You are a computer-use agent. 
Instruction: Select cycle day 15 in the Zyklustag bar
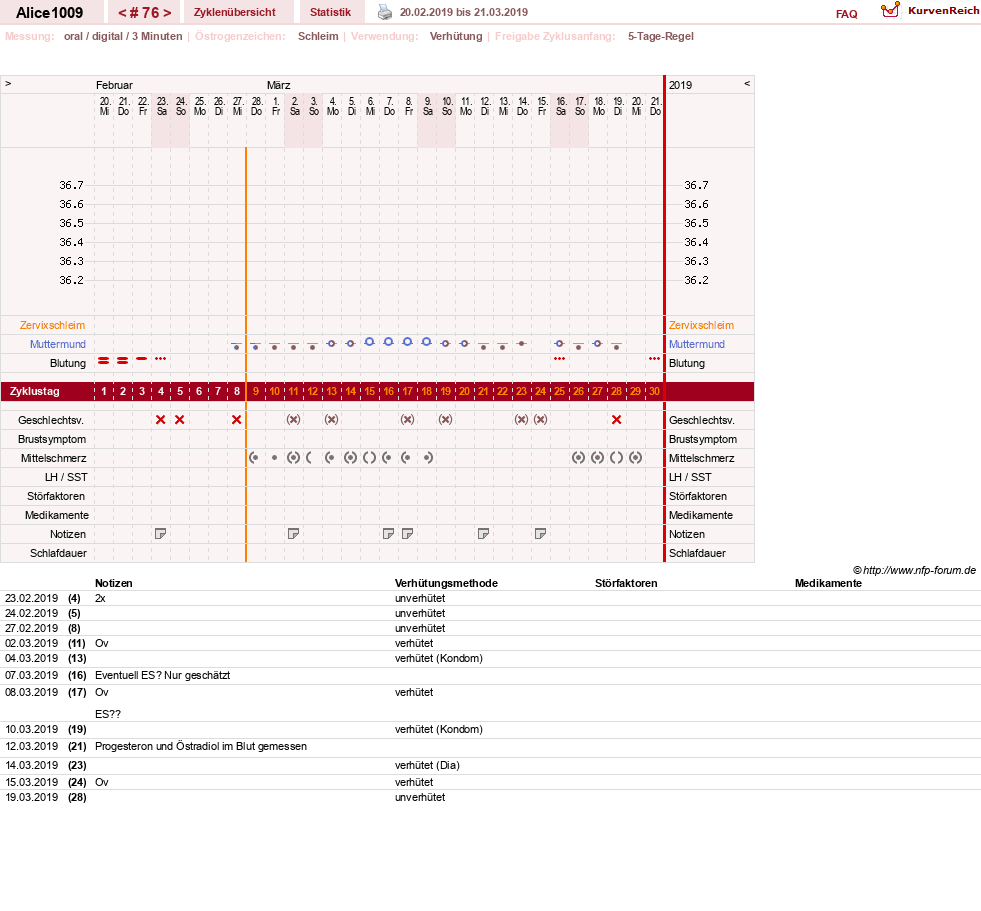click(370, 391)
